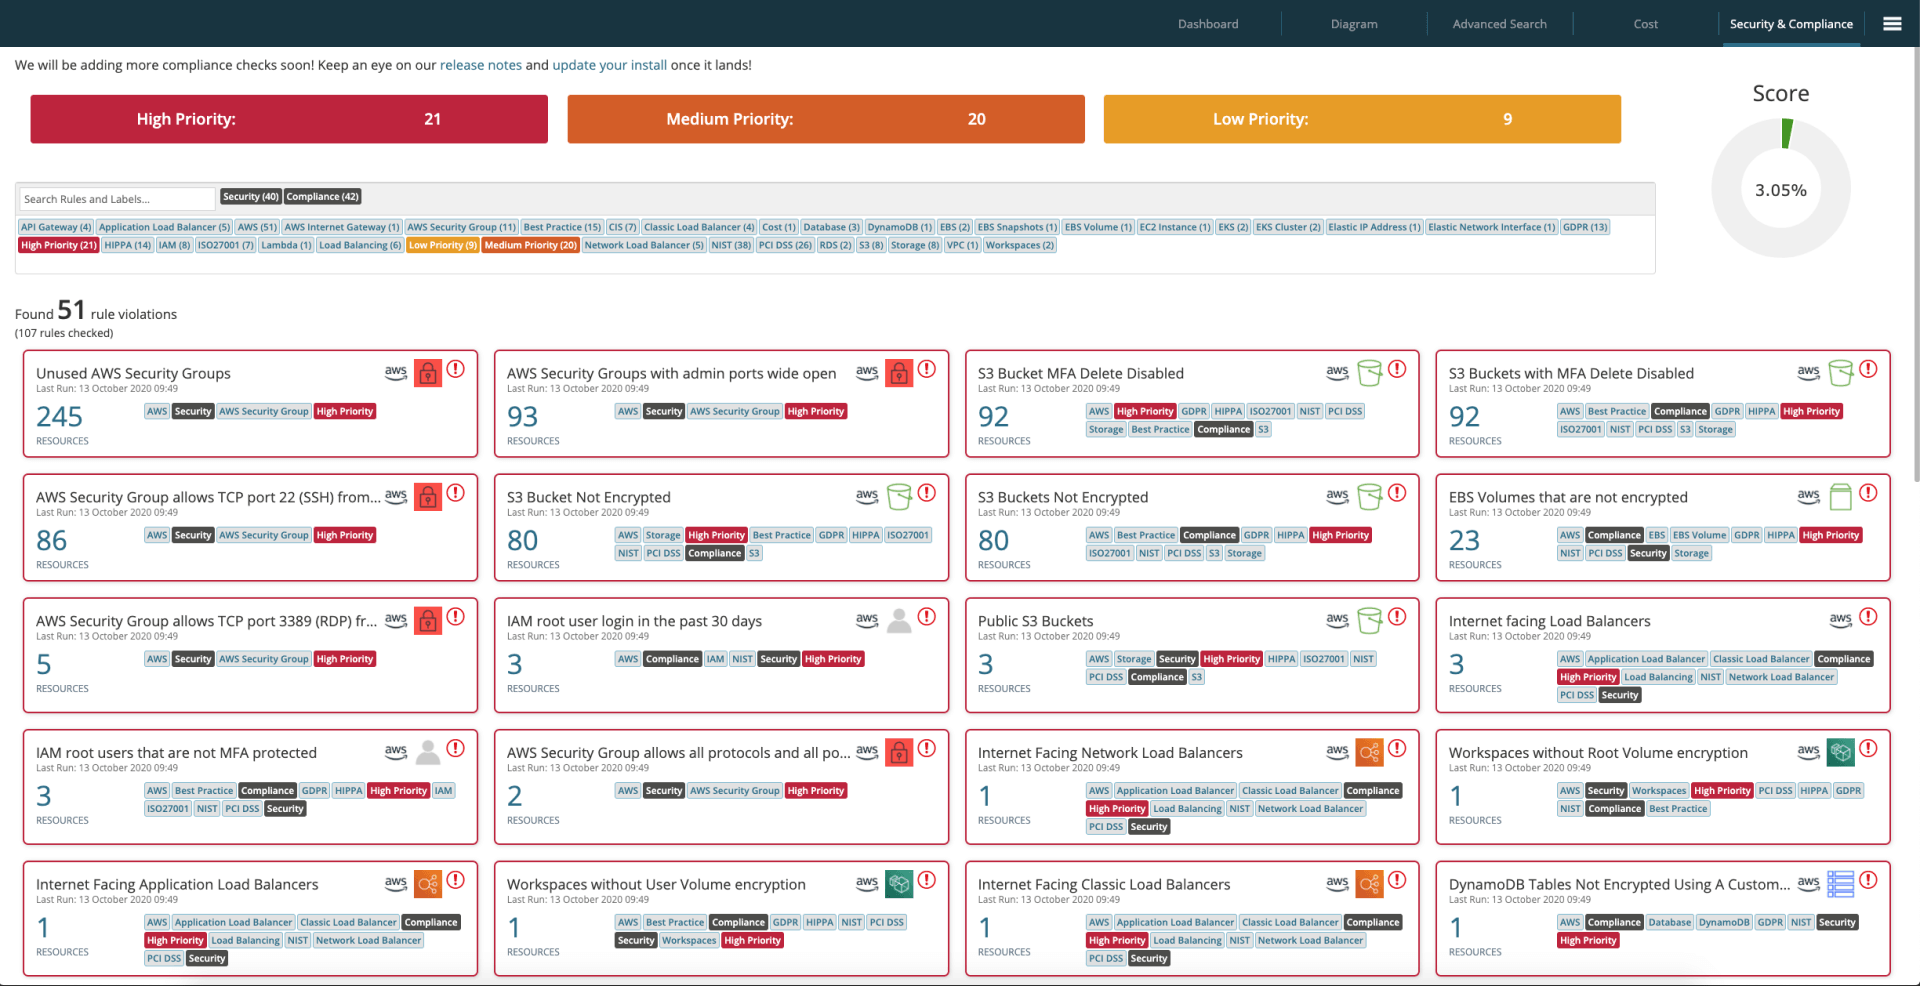The height and width of the screenshot is (986, 1920).
Task: Click the S3 bucket icon on S3 Bucket Not Encrypted
Action: pyautogui.click(x=899, y=496)
